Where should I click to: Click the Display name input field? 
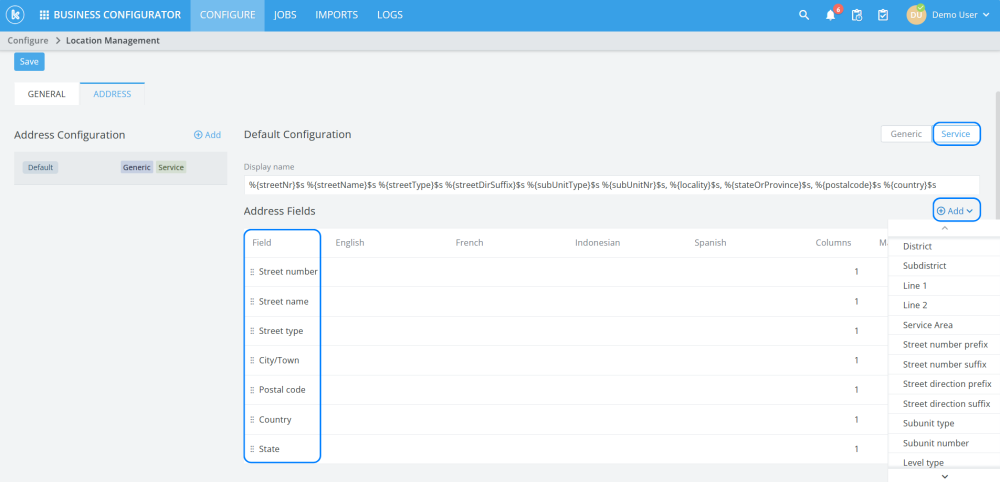(611, 185)
